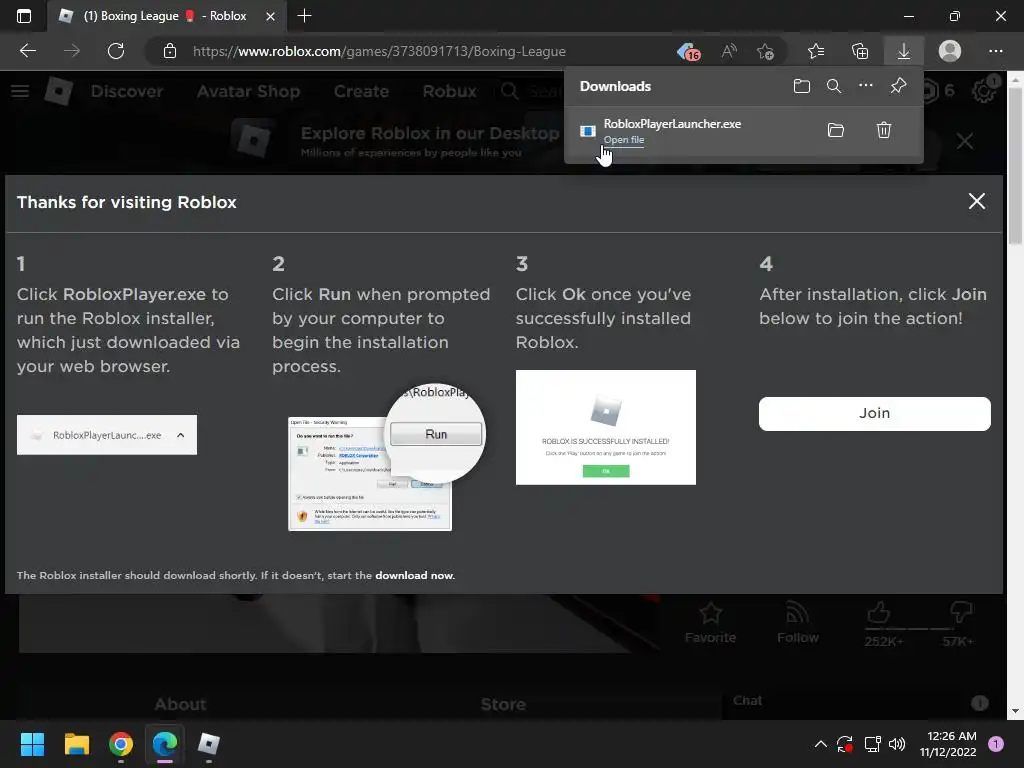Refresh the Boxing League page
The height and width of the screenshot is (768, 1024).
tap(116, 51)
